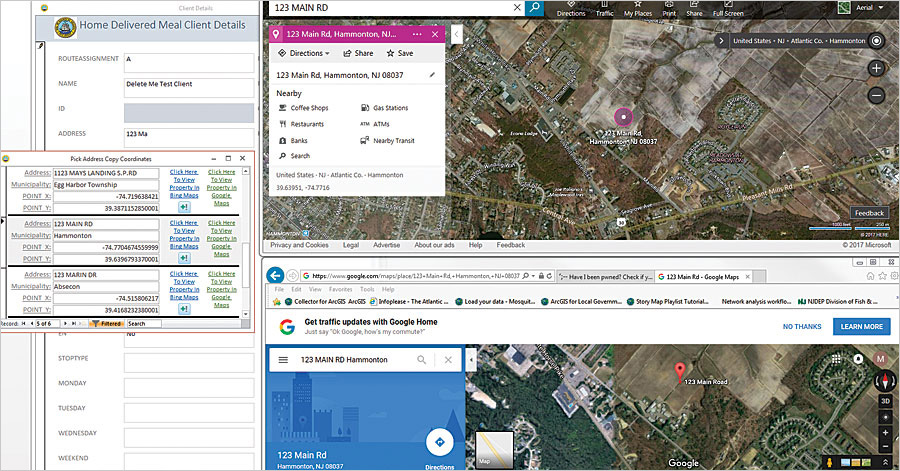The width and height of the screenshot is (900, 471).
Task: Click Share in Bing Maps top toolbar
Action: (x=694, y=9)
